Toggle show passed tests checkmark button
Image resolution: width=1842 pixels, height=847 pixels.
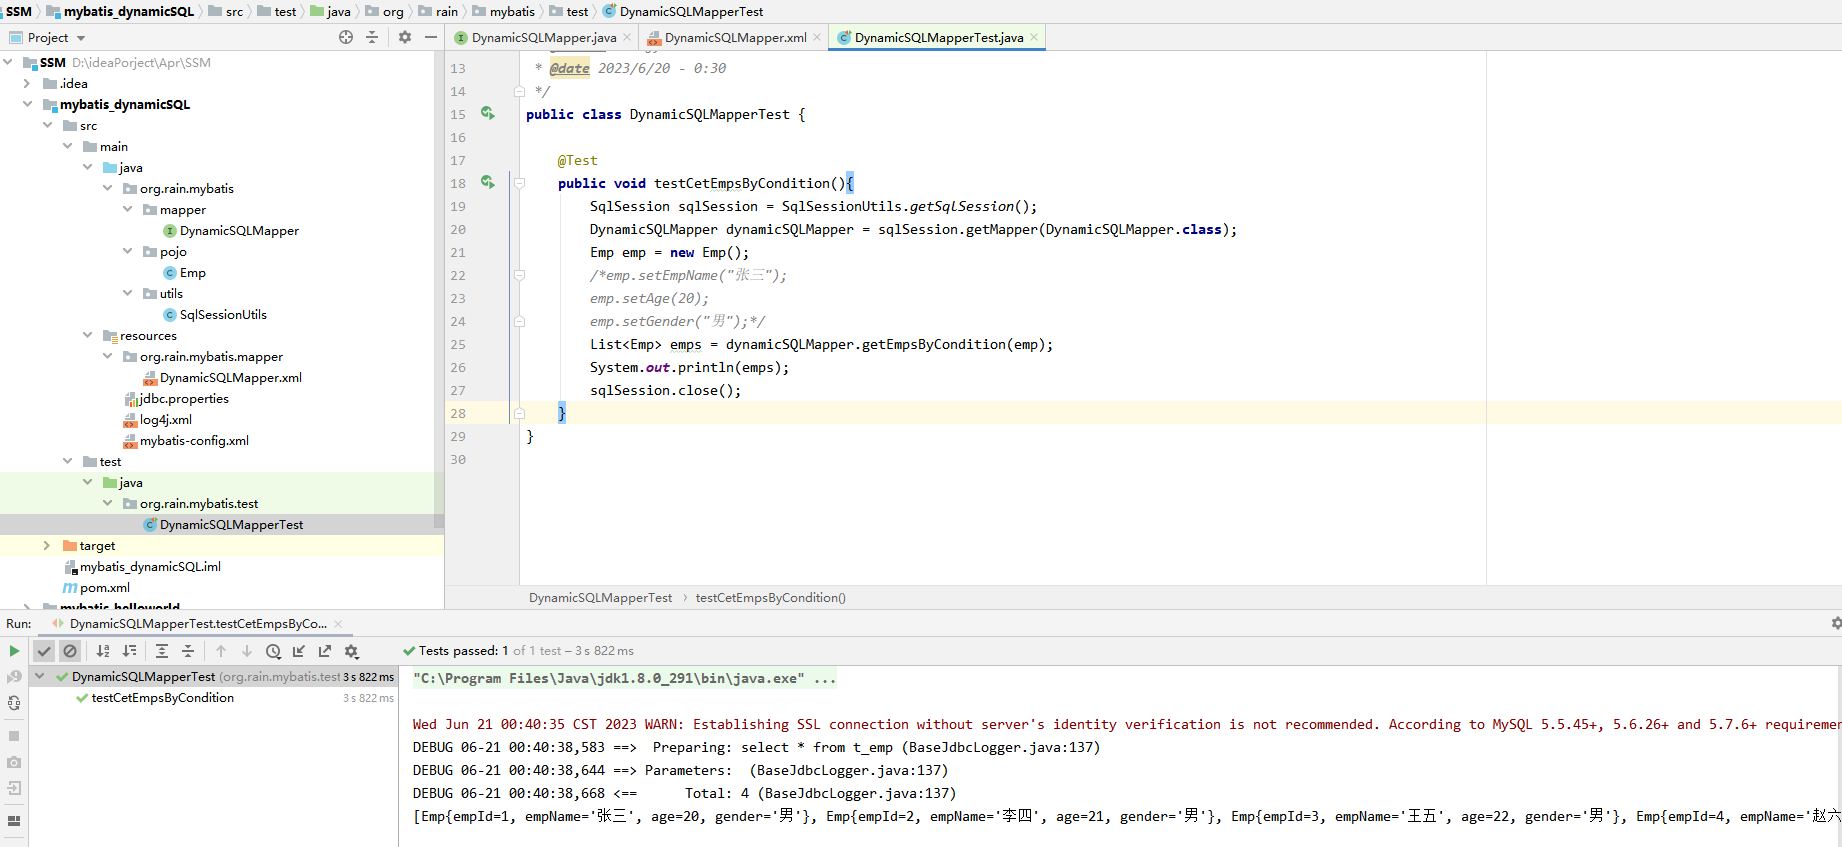44,651
